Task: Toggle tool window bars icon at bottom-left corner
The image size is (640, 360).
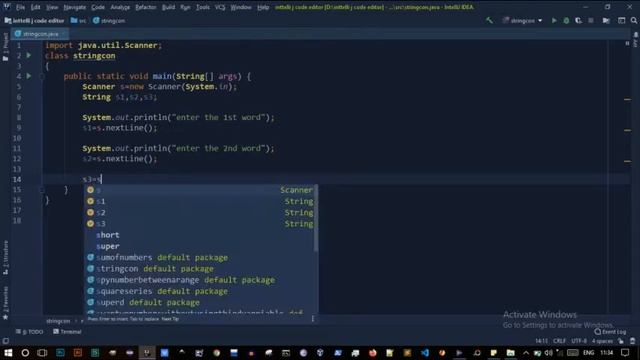Action: click(x=5, y=341)
